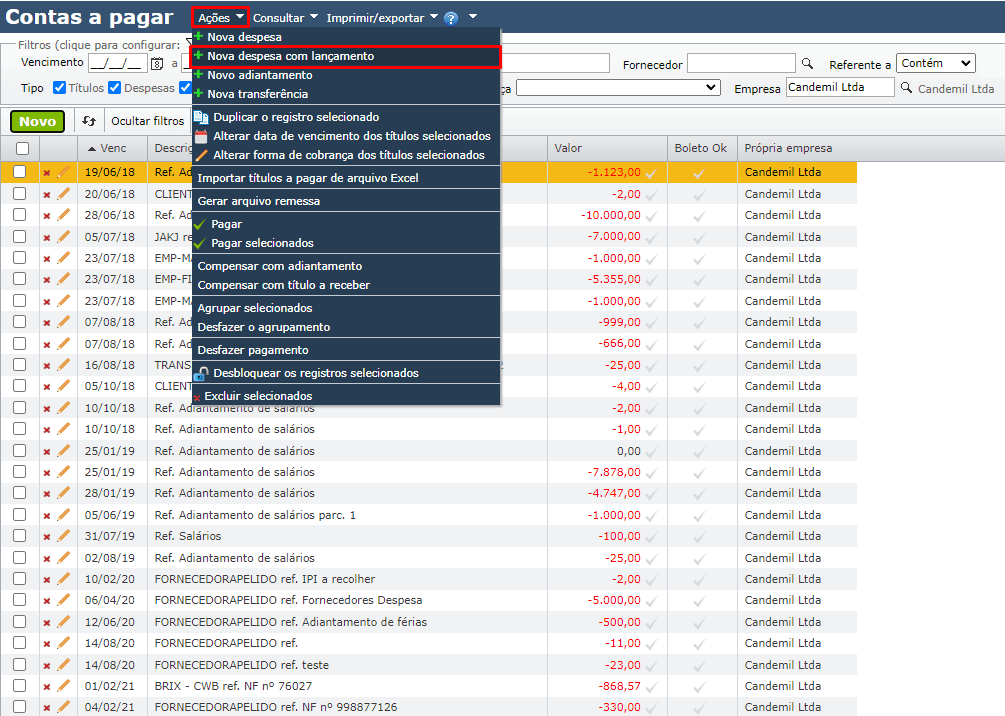Click checkmark beside value -868,57
The width and height of the screenshot is (1005, 716).
[x=651, y=687]
